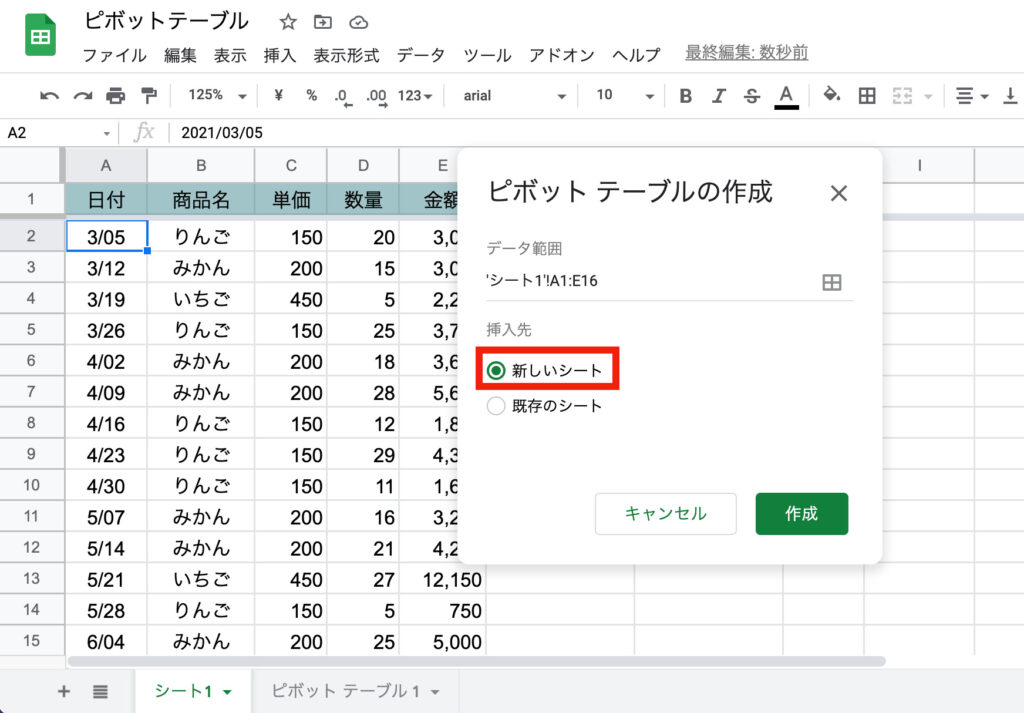1024x713 pixels.
Task: Select the 既存のシート radio button
Action: pyautogui.click(x=496, y=406)
